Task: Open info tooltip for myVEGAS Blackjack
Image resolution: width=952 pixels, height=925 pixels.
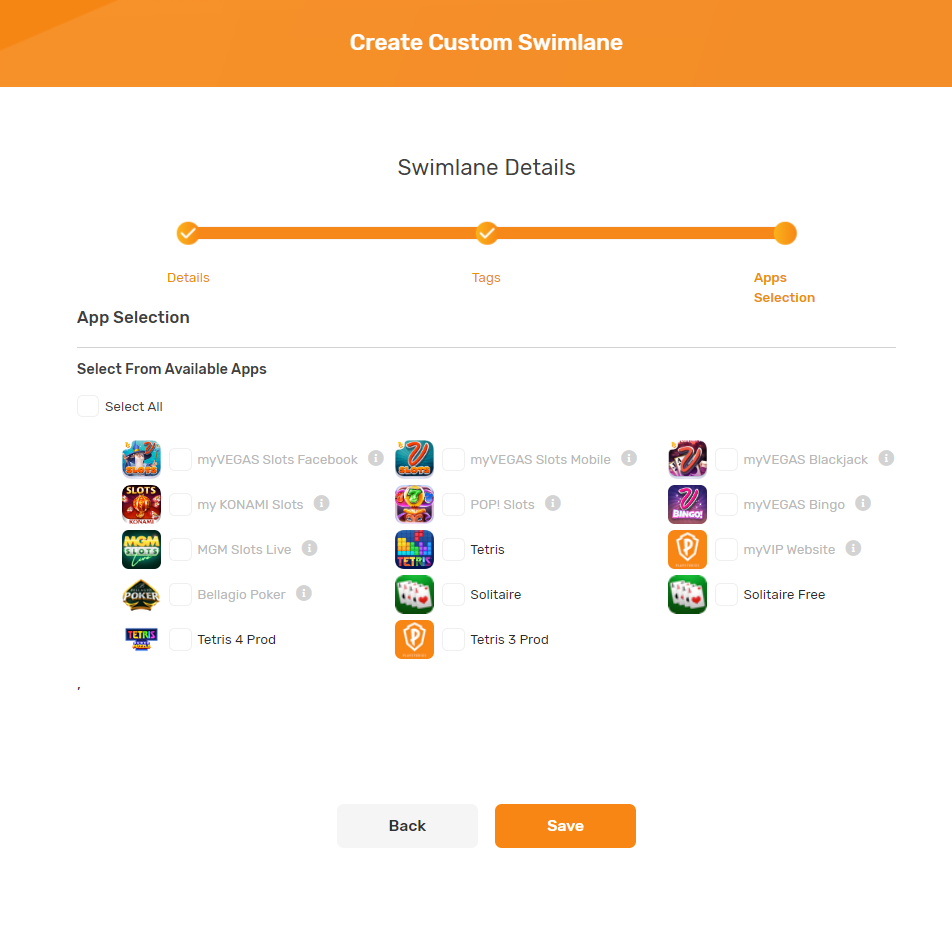Action: pyautogui.click(x=886, y=458)
